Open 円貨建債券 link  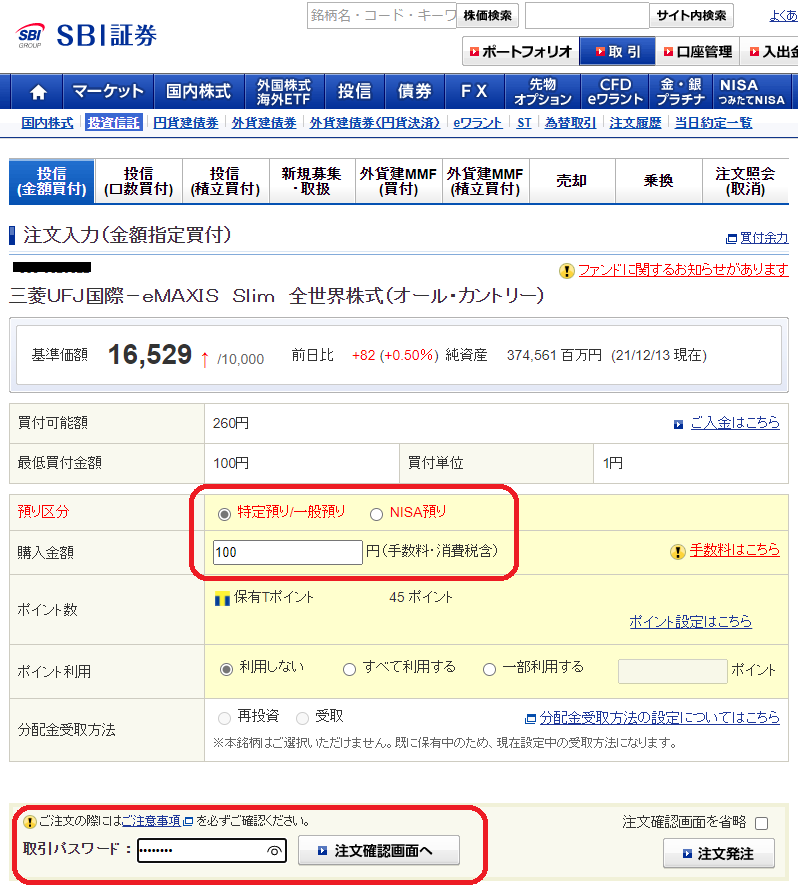tap(186, 123)
